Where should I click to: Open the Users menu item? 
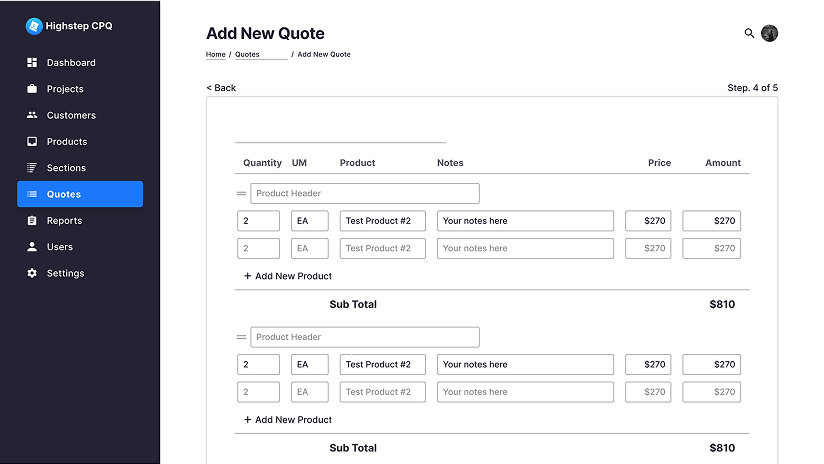(59, 247)
